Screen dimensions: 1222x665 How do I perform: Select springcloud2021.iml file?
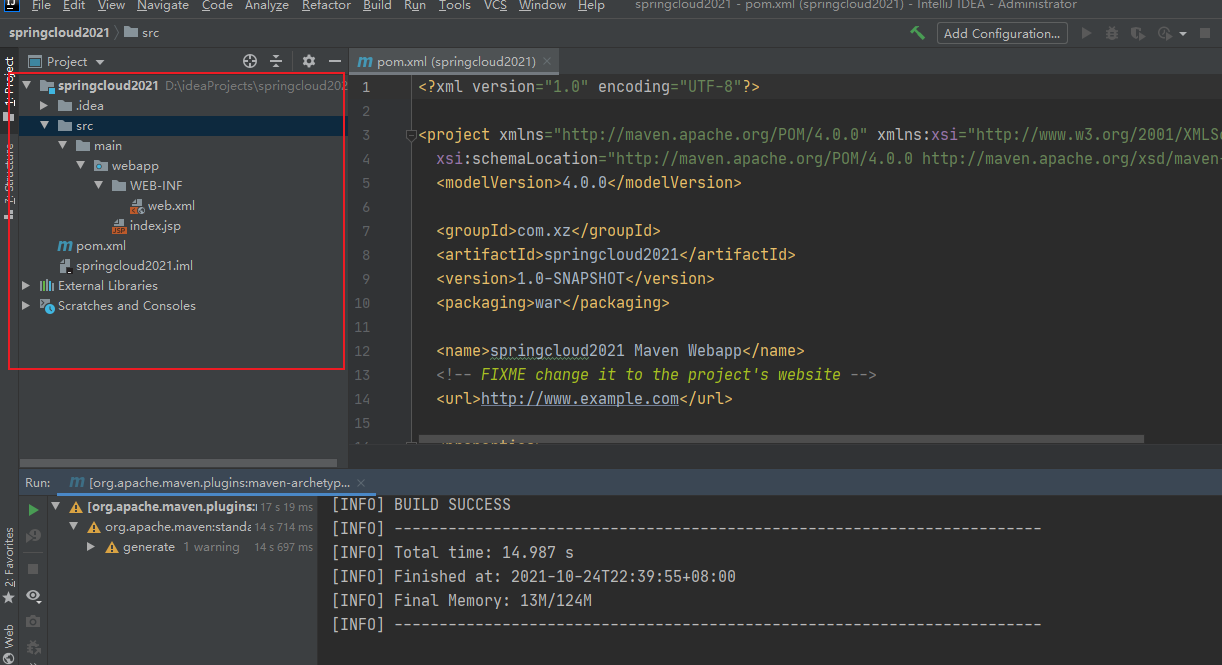tap(134, 266)
